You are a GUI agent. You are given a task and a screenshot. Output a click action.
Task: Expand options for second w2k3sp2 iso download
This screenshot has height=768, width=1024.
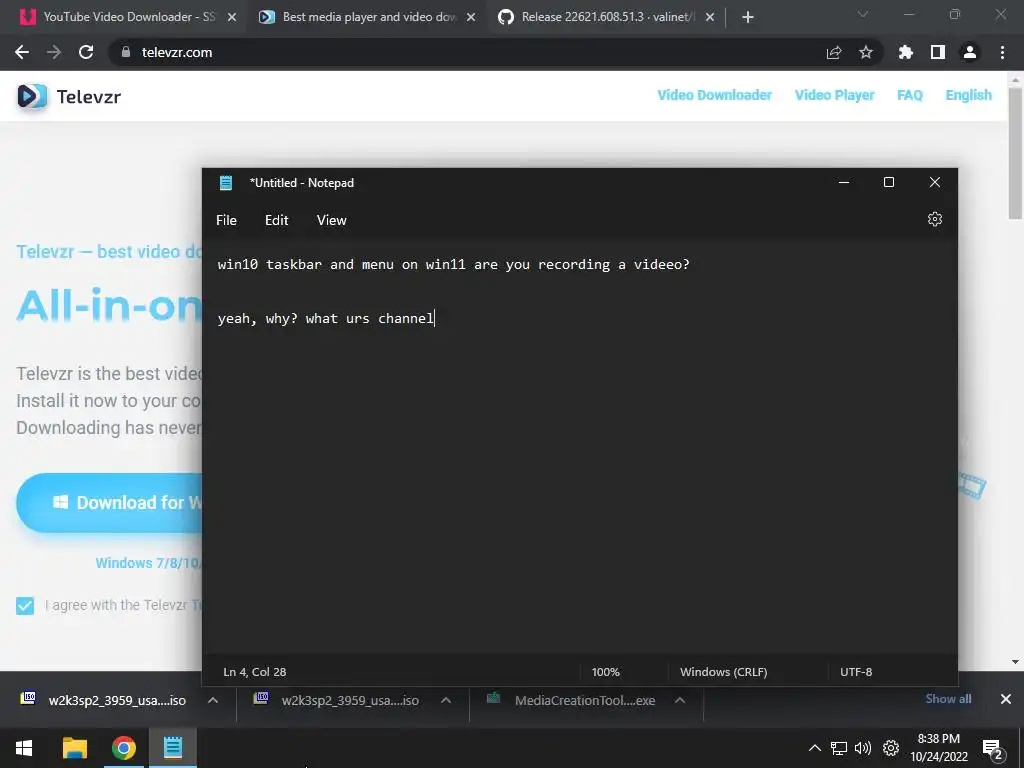[445, 700]
